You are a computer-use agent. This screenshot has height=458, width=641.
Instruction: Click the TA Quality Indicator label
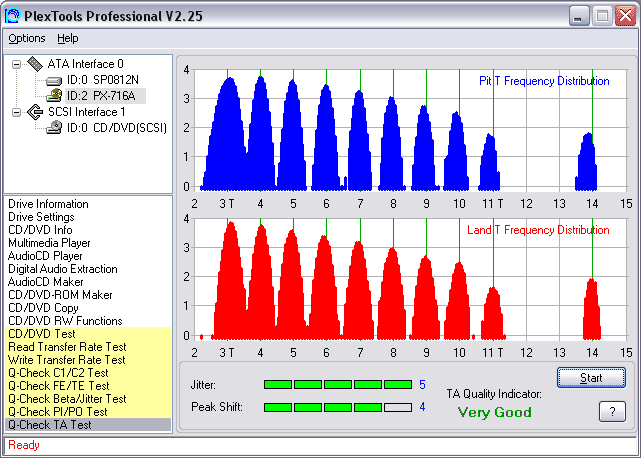tap(494, 394)
